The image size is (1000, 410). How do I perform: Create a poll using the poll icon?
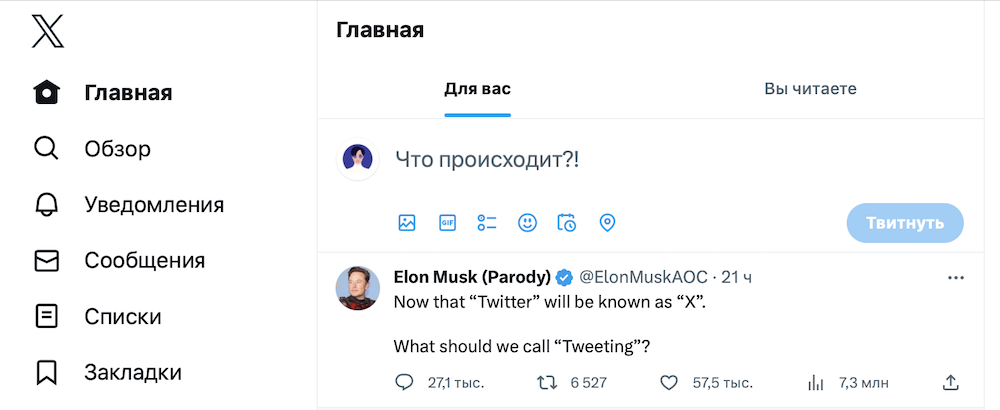[x=487, y=223]
